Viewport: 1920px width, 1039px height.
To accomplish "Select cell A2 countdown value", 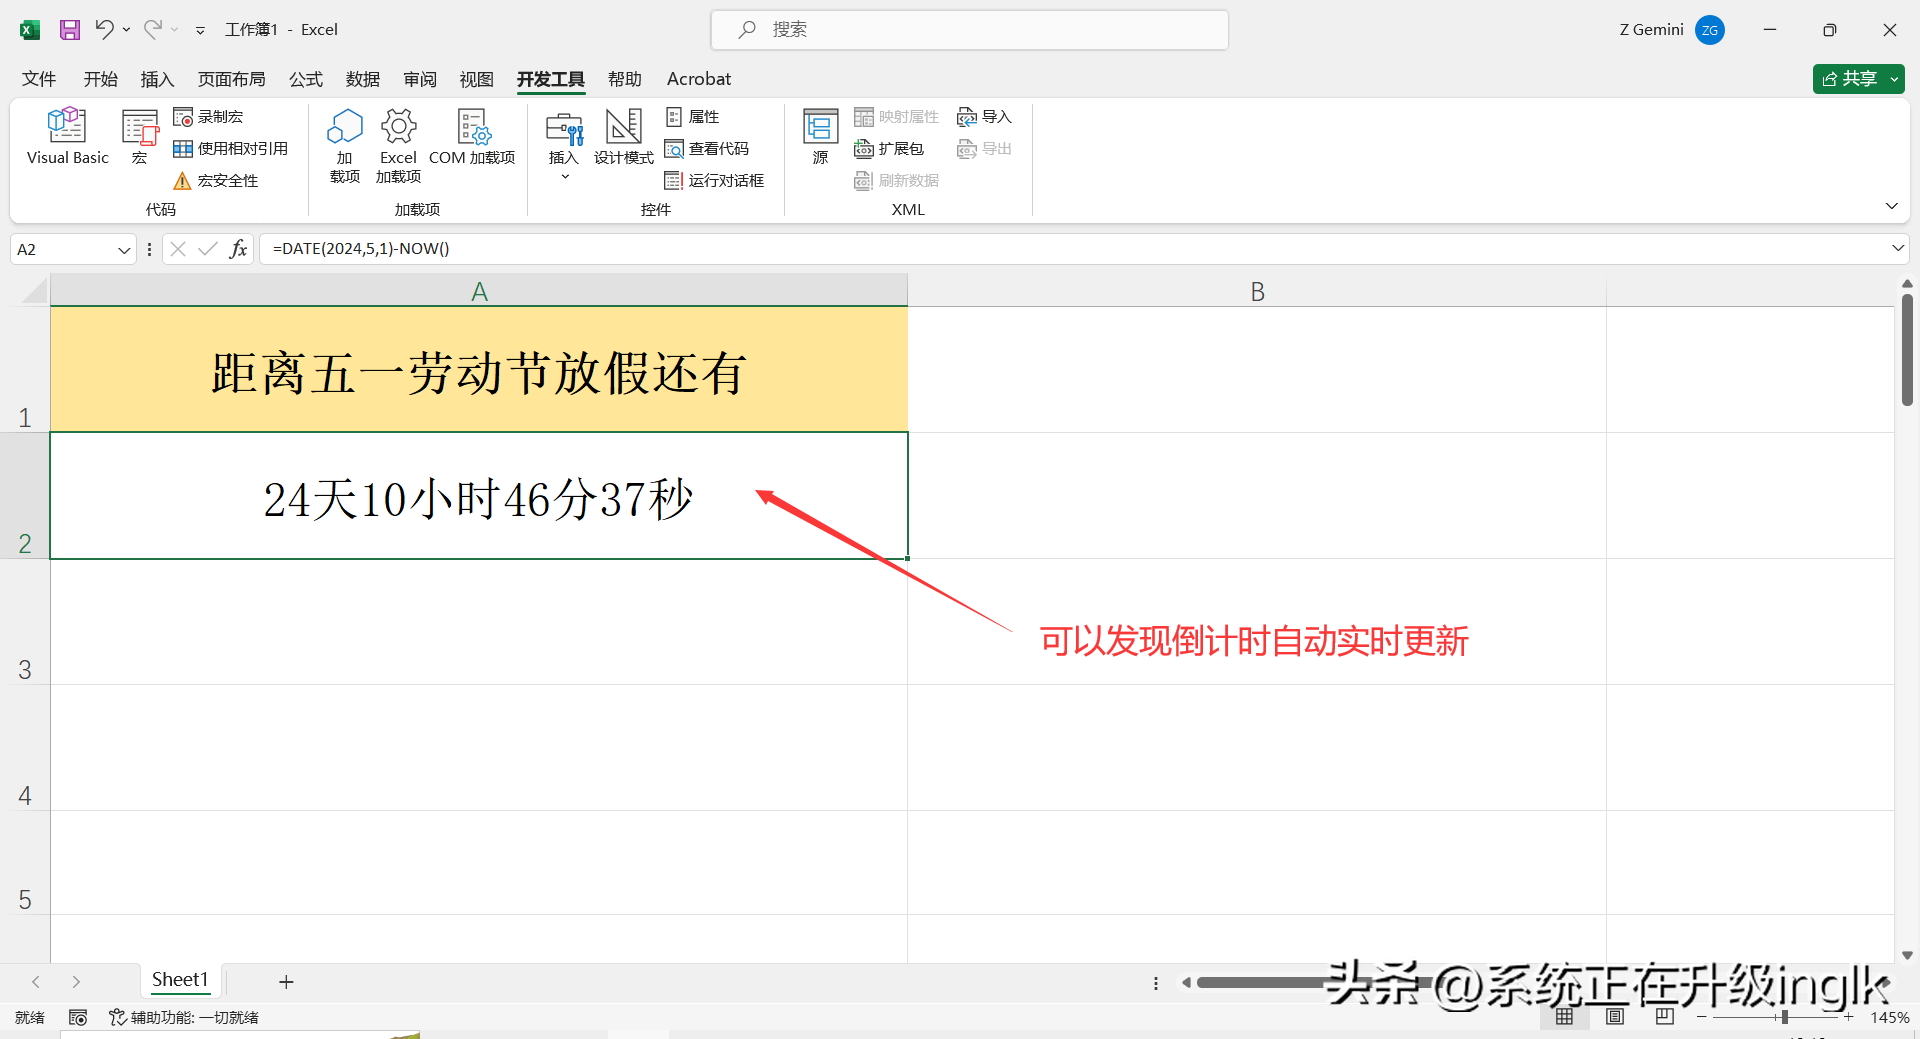I will [479, 496].
